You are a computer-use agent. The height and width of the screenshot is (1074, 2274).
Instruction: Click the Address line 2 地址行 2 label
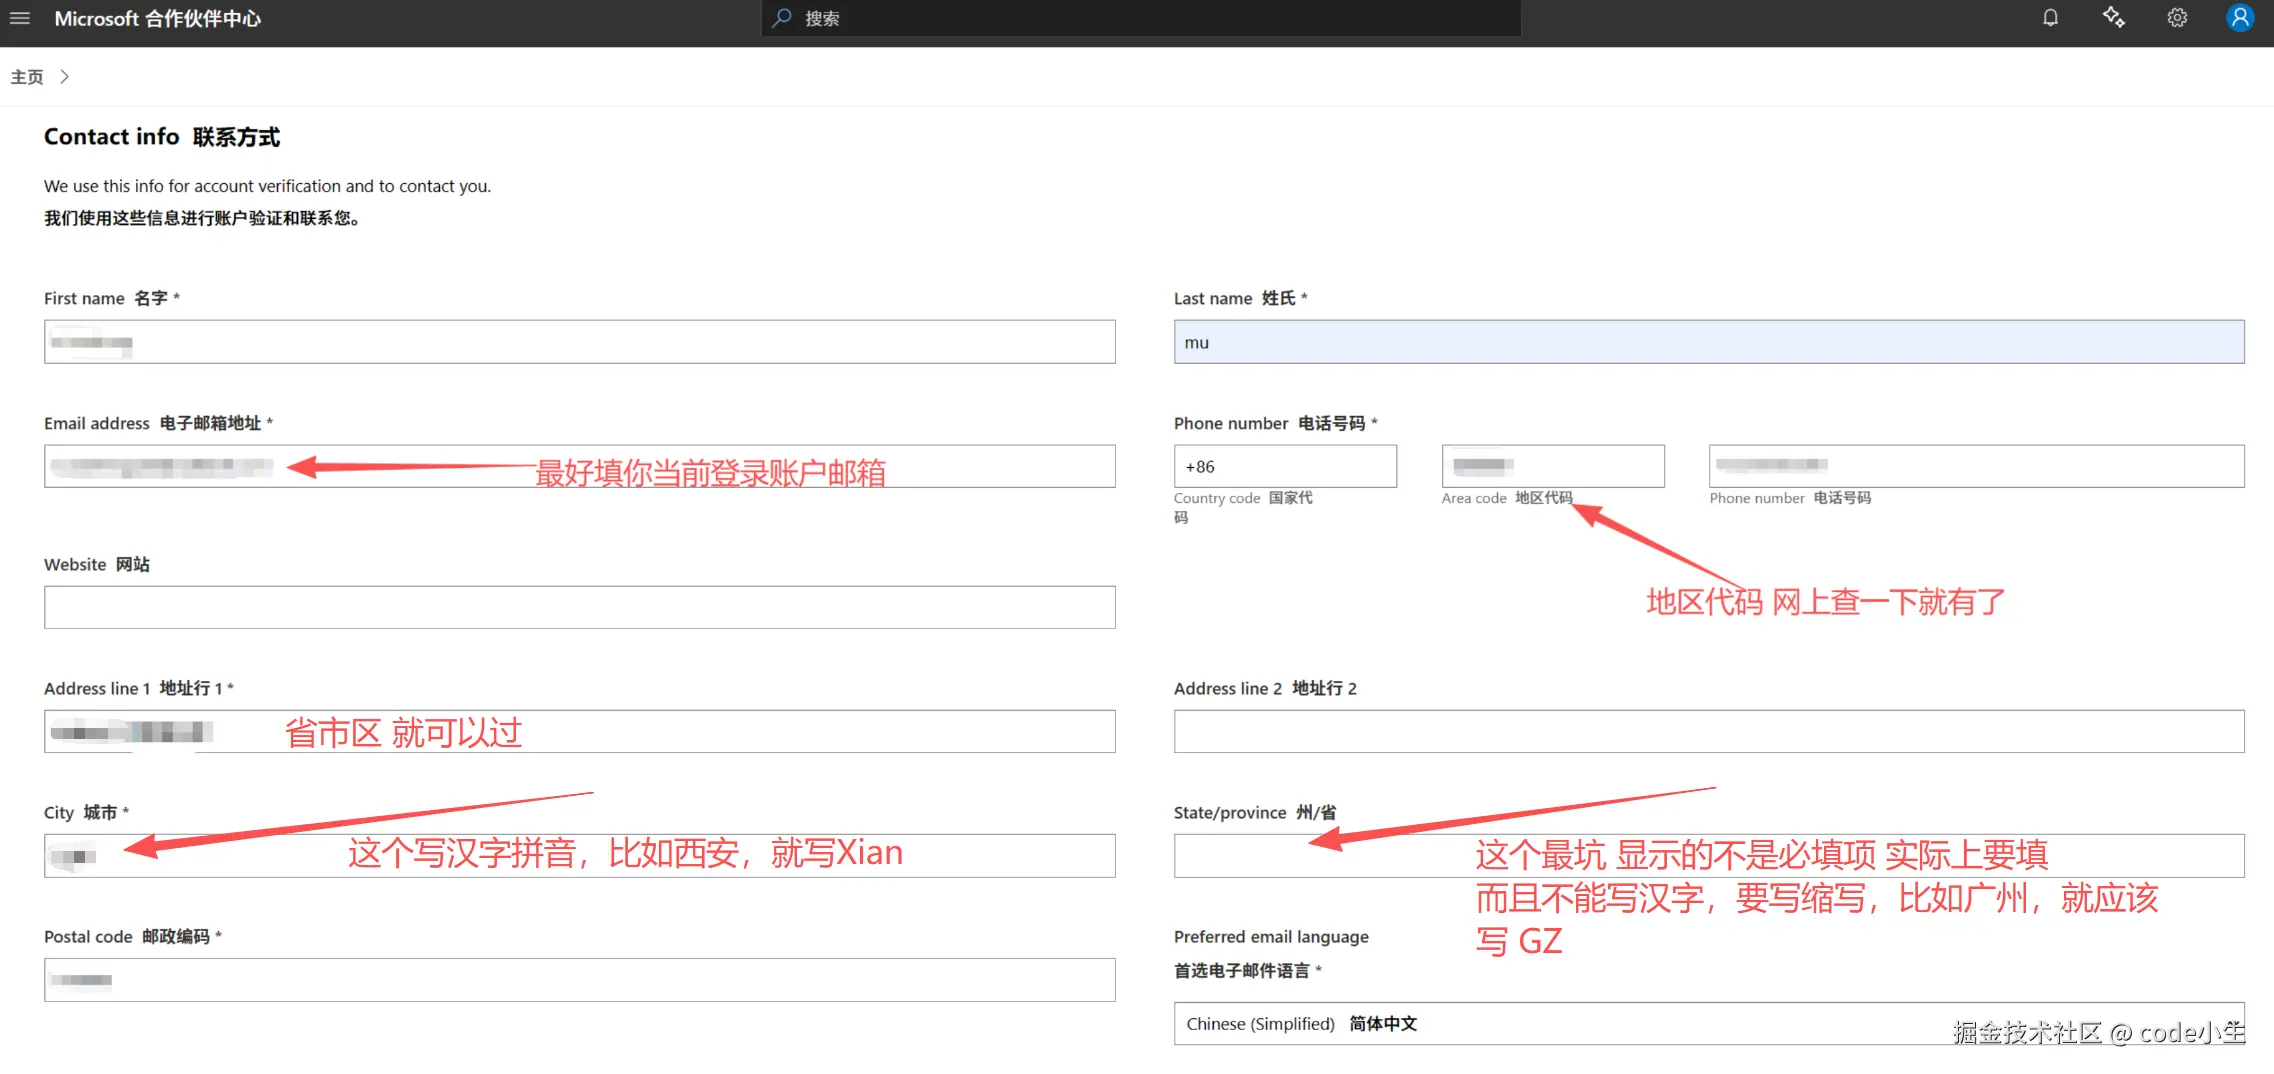coord(1265,688)
